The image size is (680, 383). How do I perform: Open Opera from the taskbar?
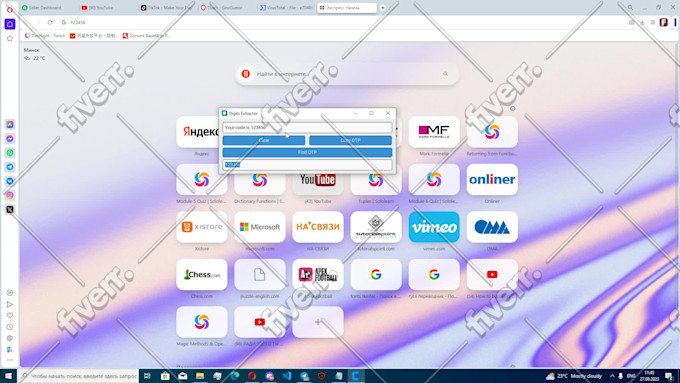[252, 376]
